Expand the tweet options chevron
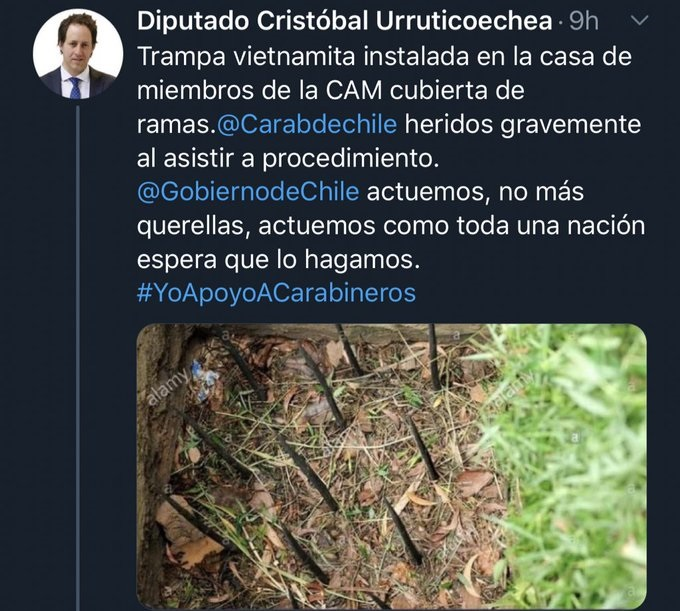680x611 pixels. point(638,20)
